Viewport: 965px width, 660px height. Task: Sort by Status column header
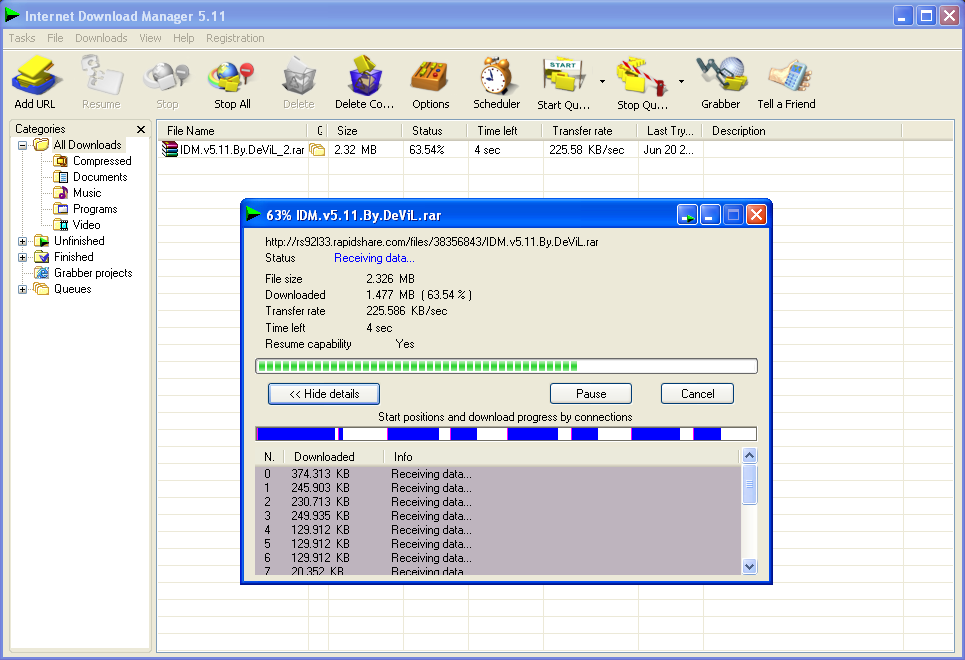tap(436, 131)
